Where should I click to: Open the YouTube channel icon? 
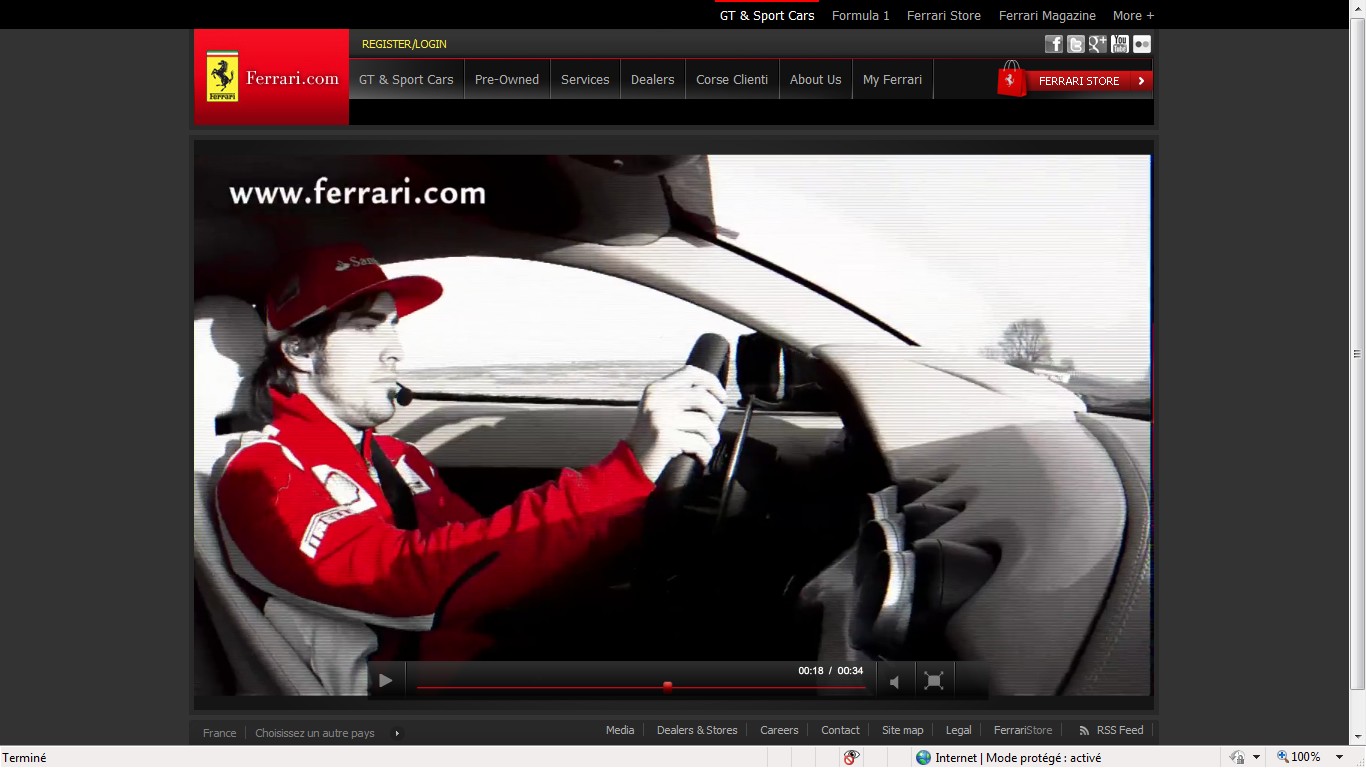point(1119,44)
